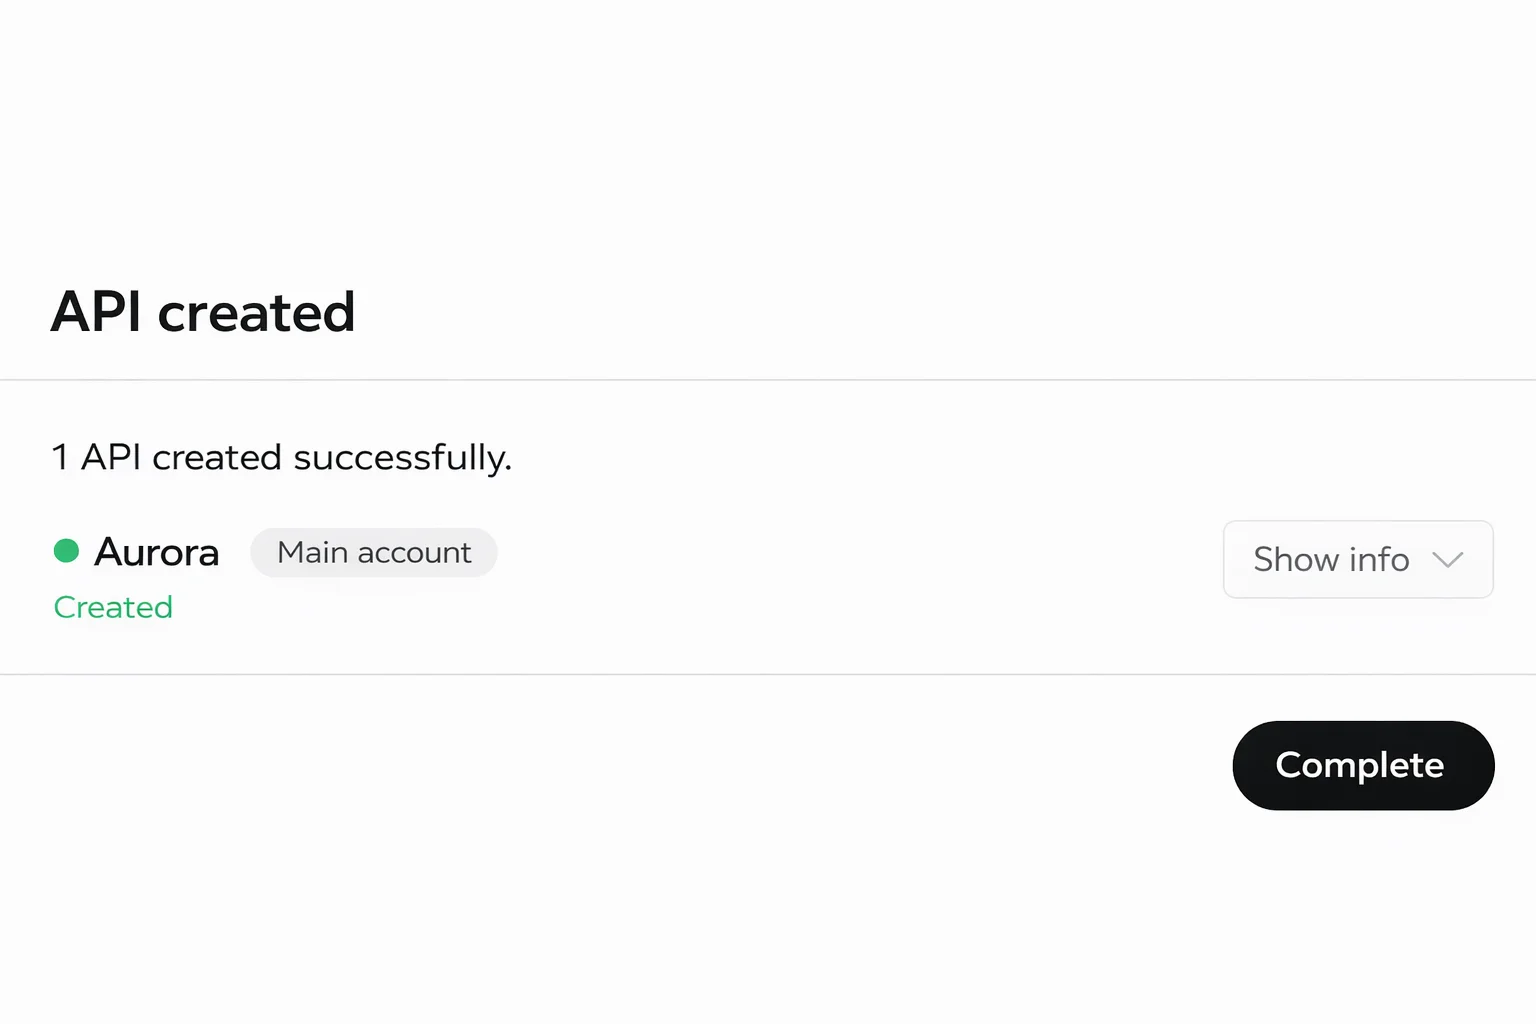Click the green Created status indicator

pyautogui.click(x=113, y=607)
